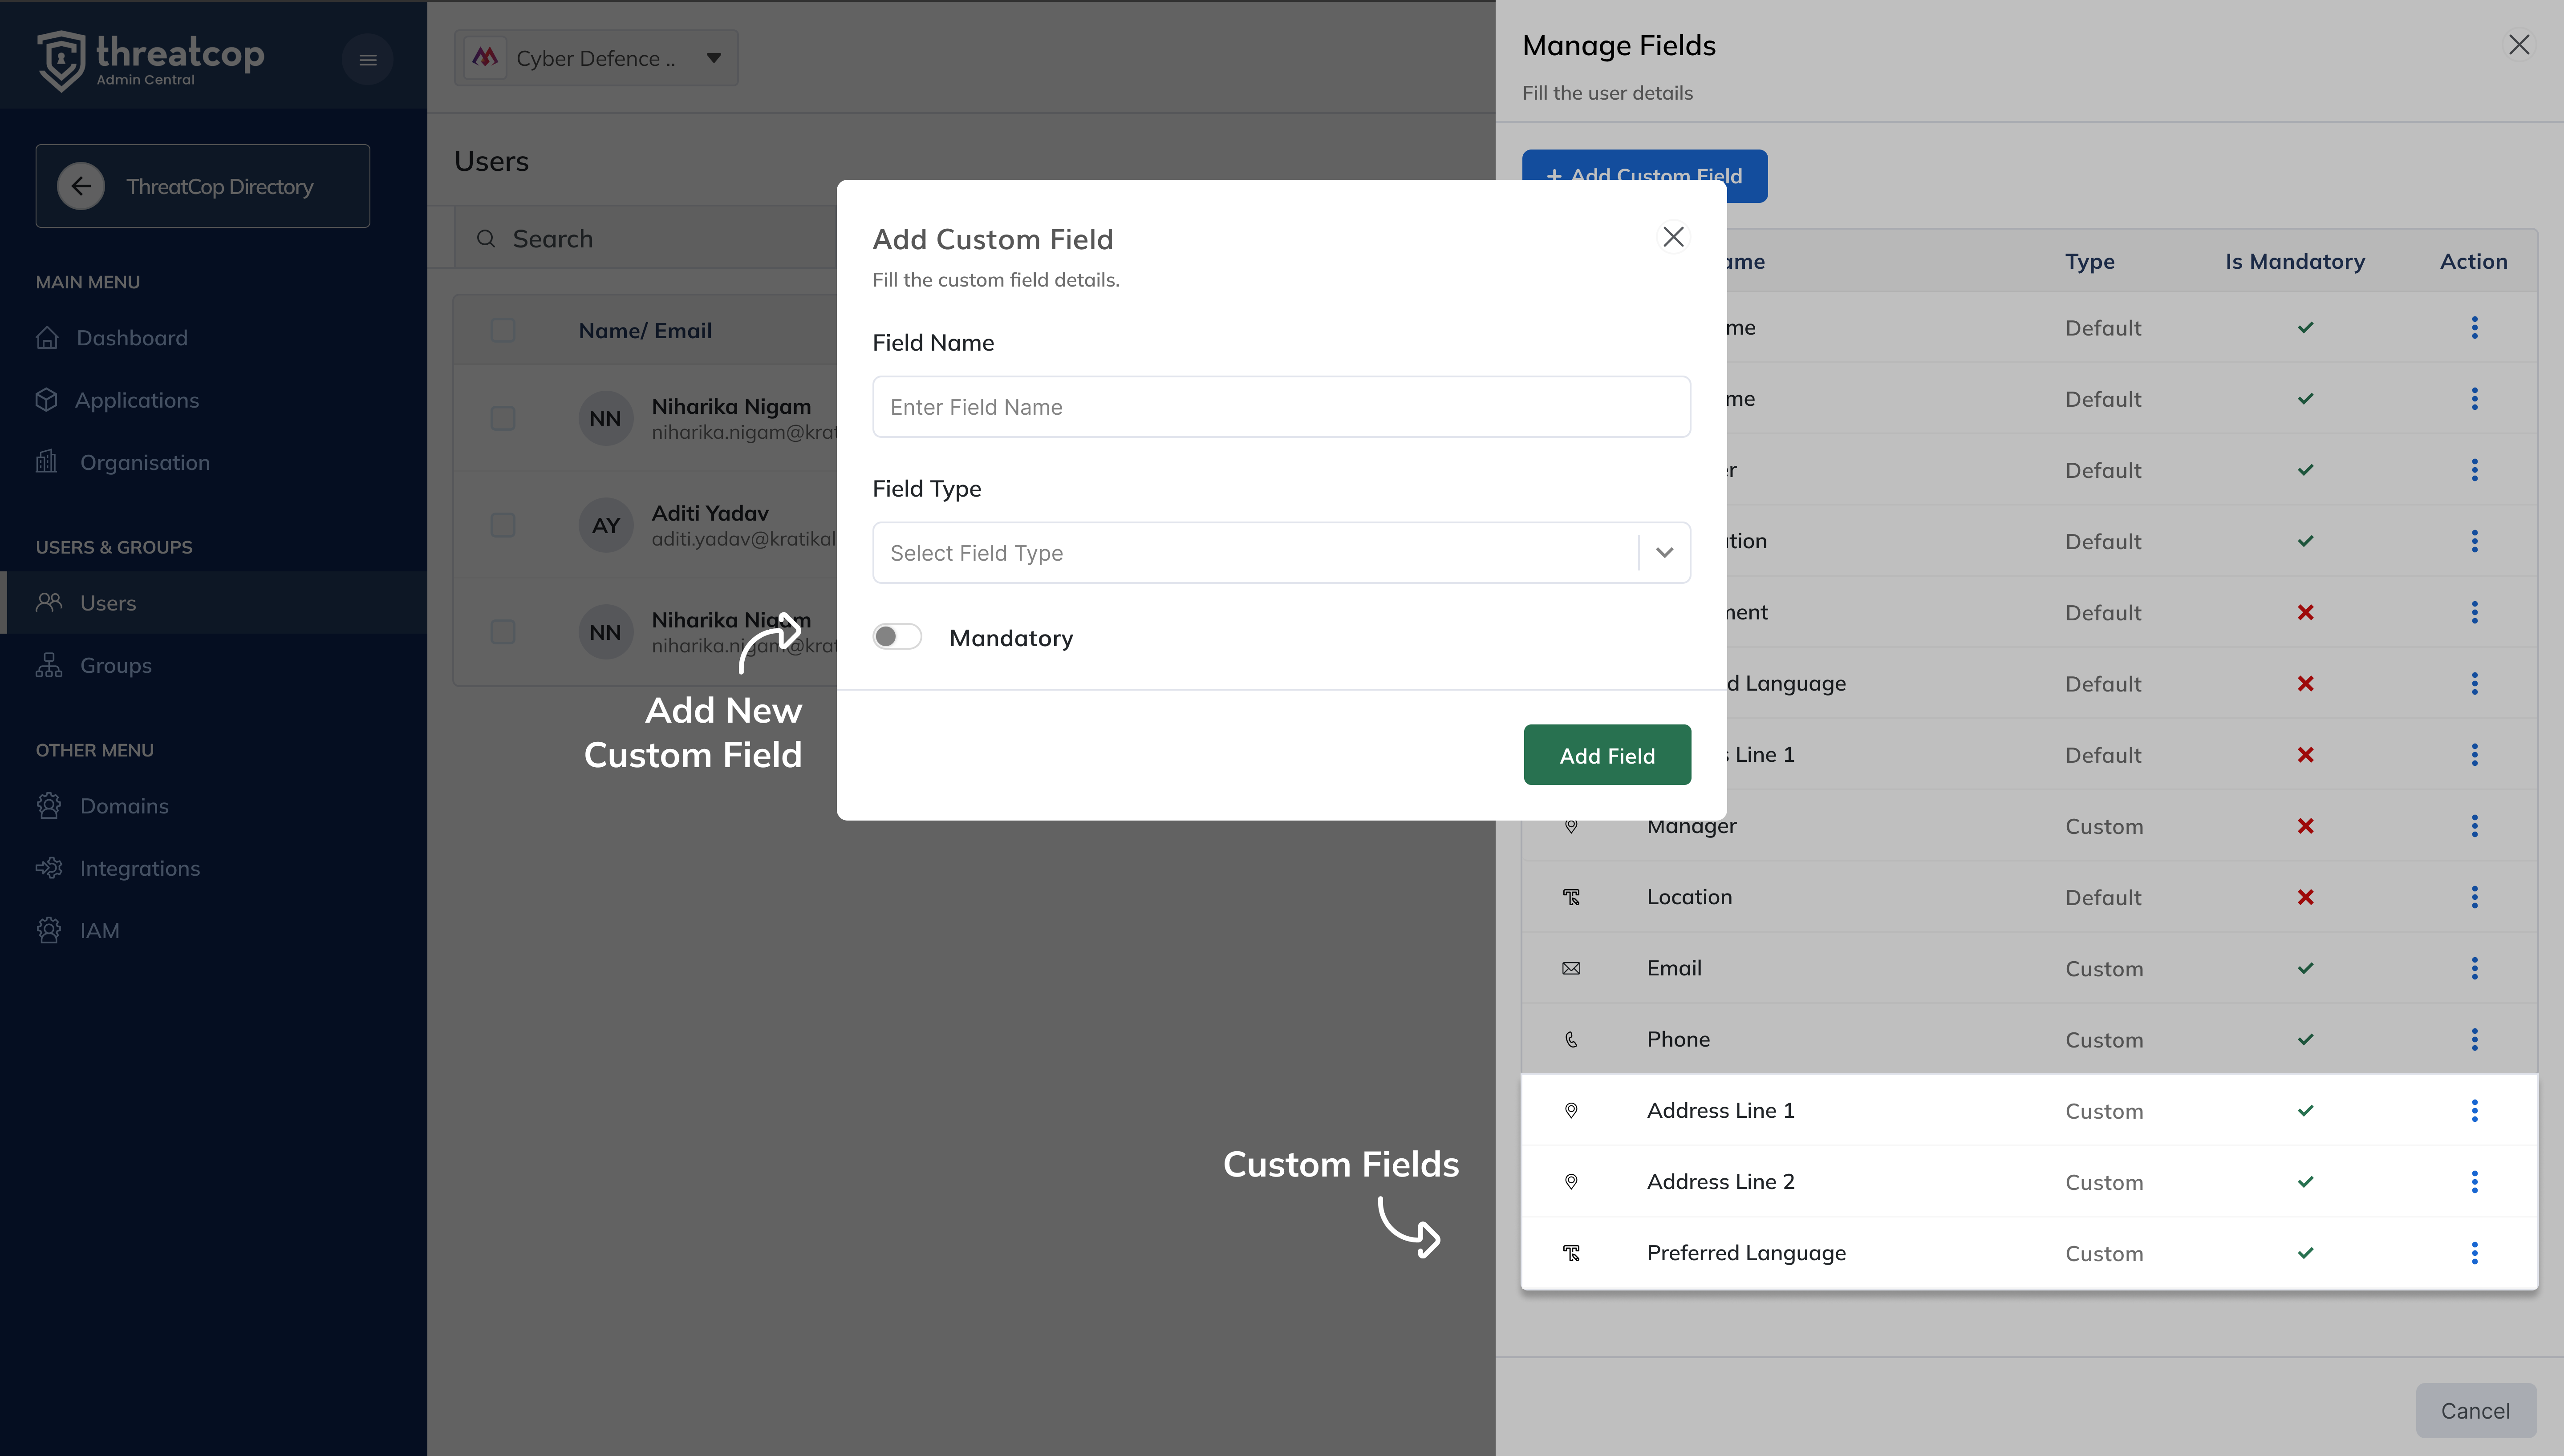Image resolution: width=2564 pixels, height=1456 pixels.
Task: Select Users in sidebar
Action: (x=213, y=603)
